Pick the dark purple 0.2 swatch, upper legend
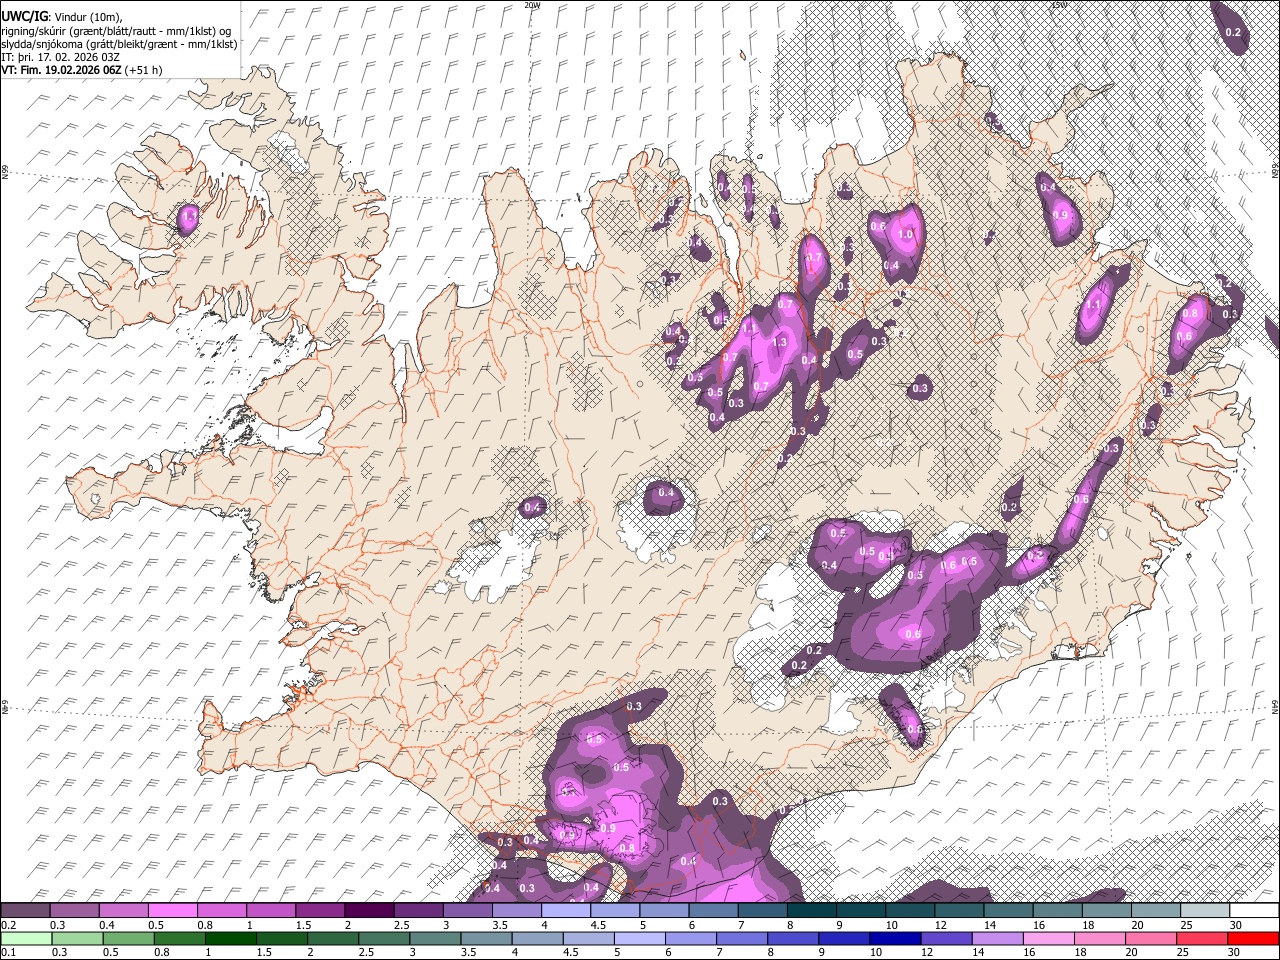This screenshot has height=960, width=1280. [x=25, y=910]
